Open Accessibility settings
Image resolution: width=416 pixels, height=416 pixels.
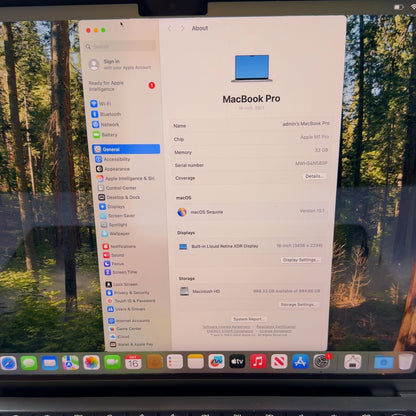click(113, 159)
